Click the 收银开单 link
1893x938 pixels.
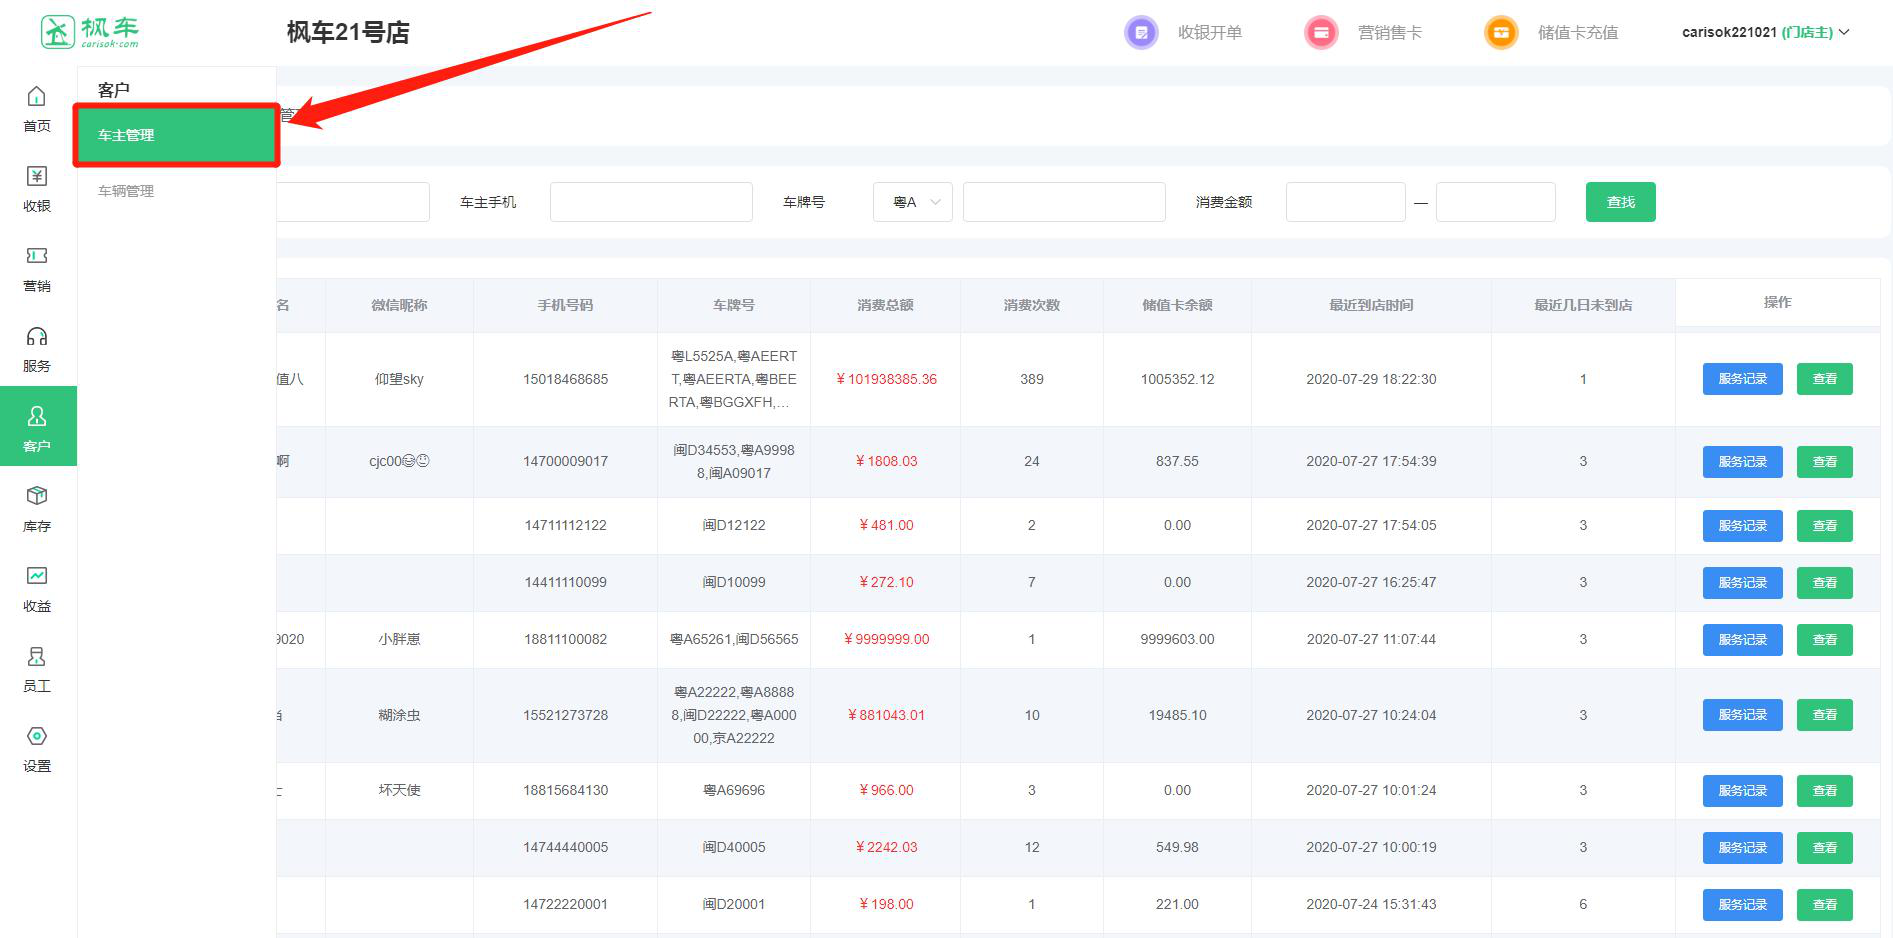point(1210,32)
